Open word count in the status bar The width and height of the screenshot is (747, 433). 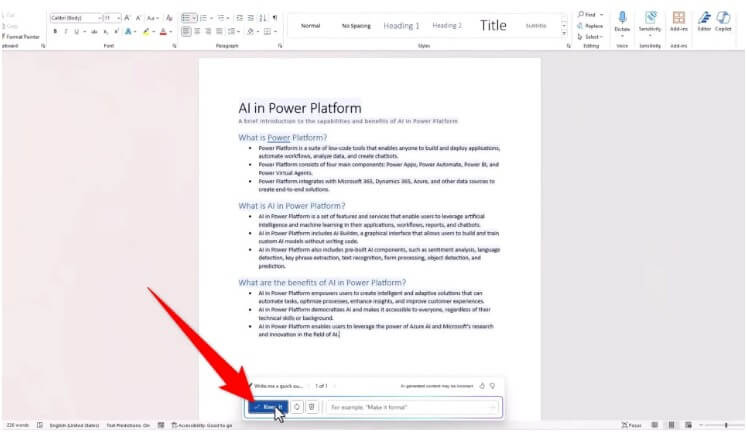(17, 425)
